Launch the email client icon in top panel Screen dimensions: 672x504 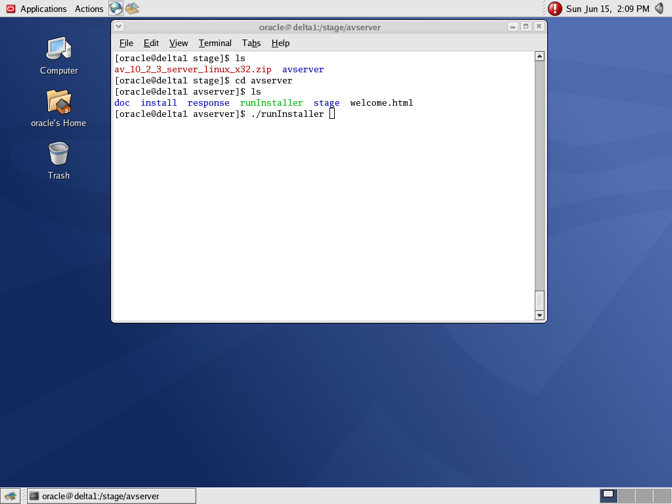132,8
